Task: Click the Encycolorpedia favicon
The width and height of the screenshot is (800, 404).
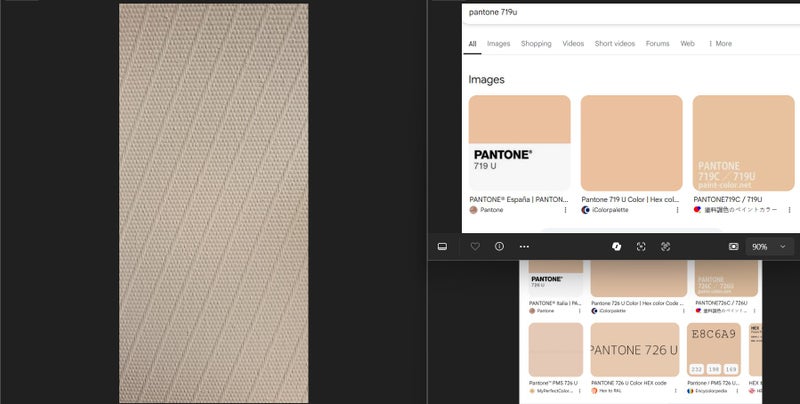Action: pos(690,391)
